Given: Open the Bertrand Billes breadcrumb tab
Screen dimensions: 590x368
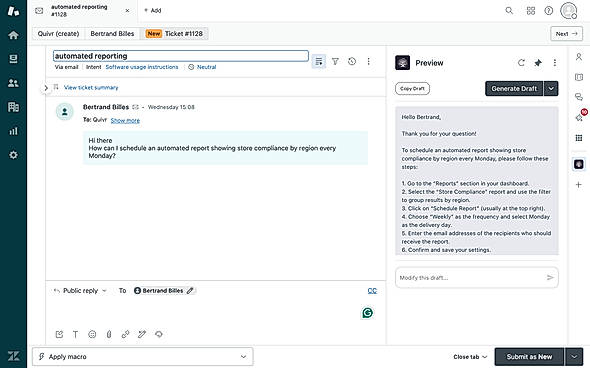Looking at the screenshot, I should 112,33.
